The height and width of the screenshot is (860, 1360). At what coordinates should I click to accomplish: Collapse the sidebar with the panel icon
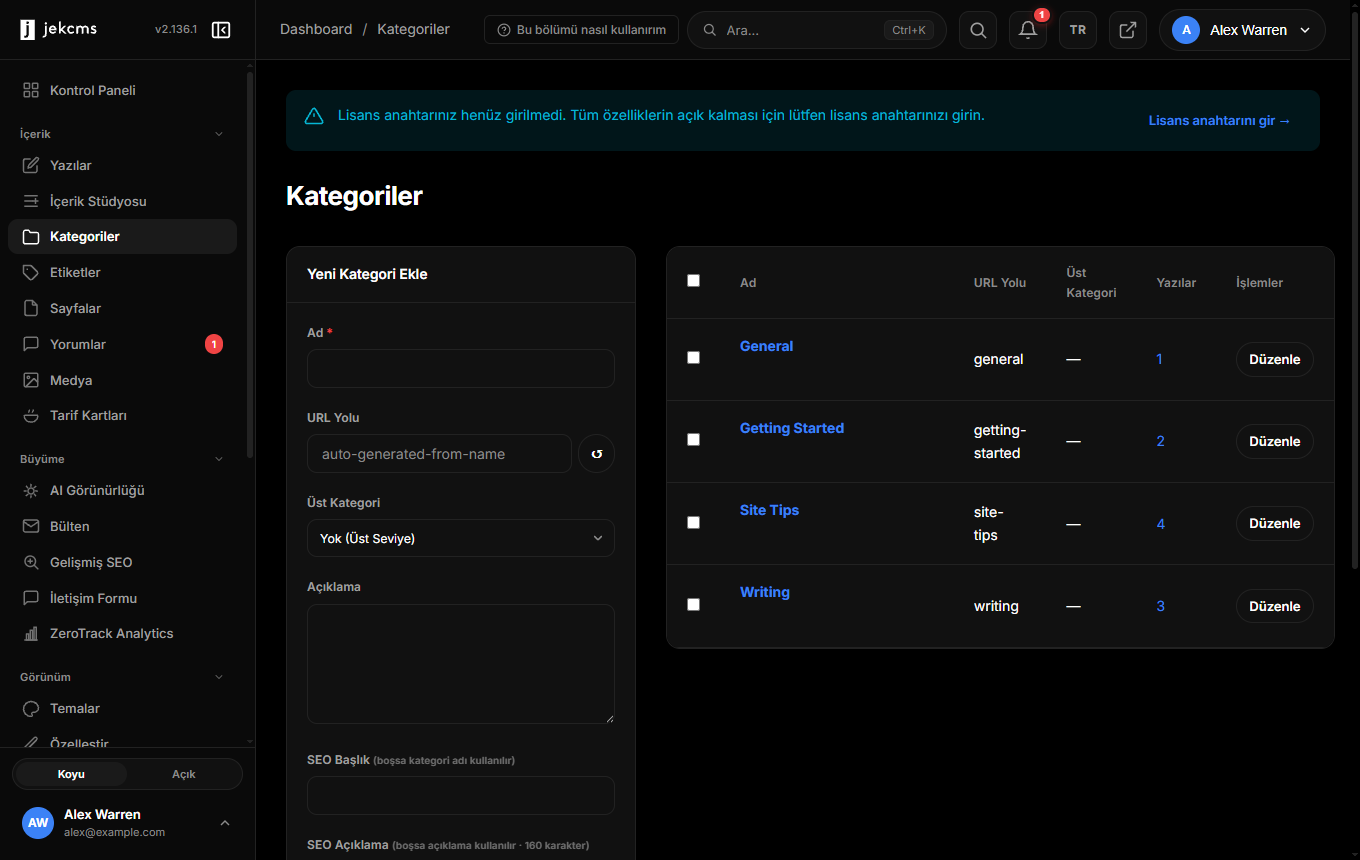(x=221, y=30)
